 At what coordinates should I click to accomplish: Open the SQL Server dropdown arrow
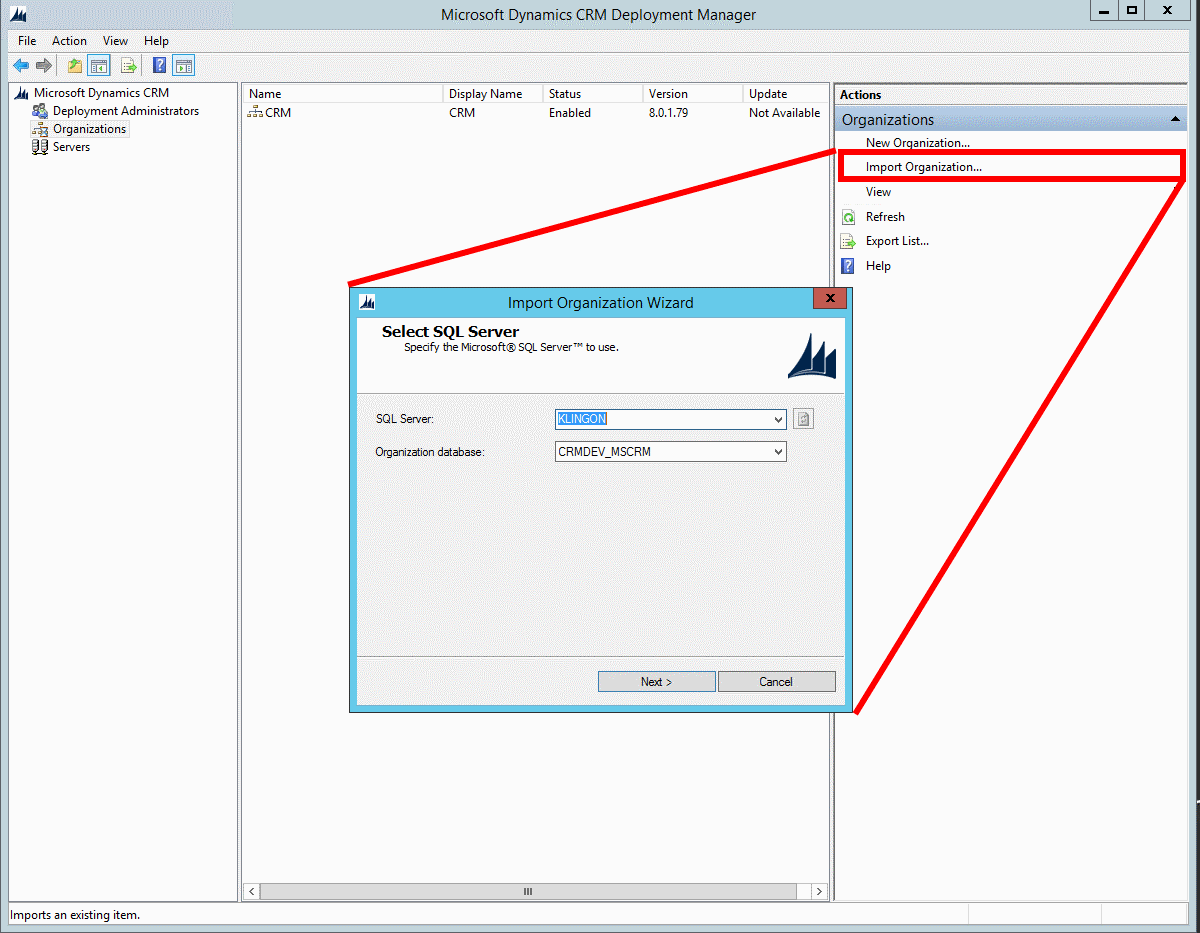(779, 419)
